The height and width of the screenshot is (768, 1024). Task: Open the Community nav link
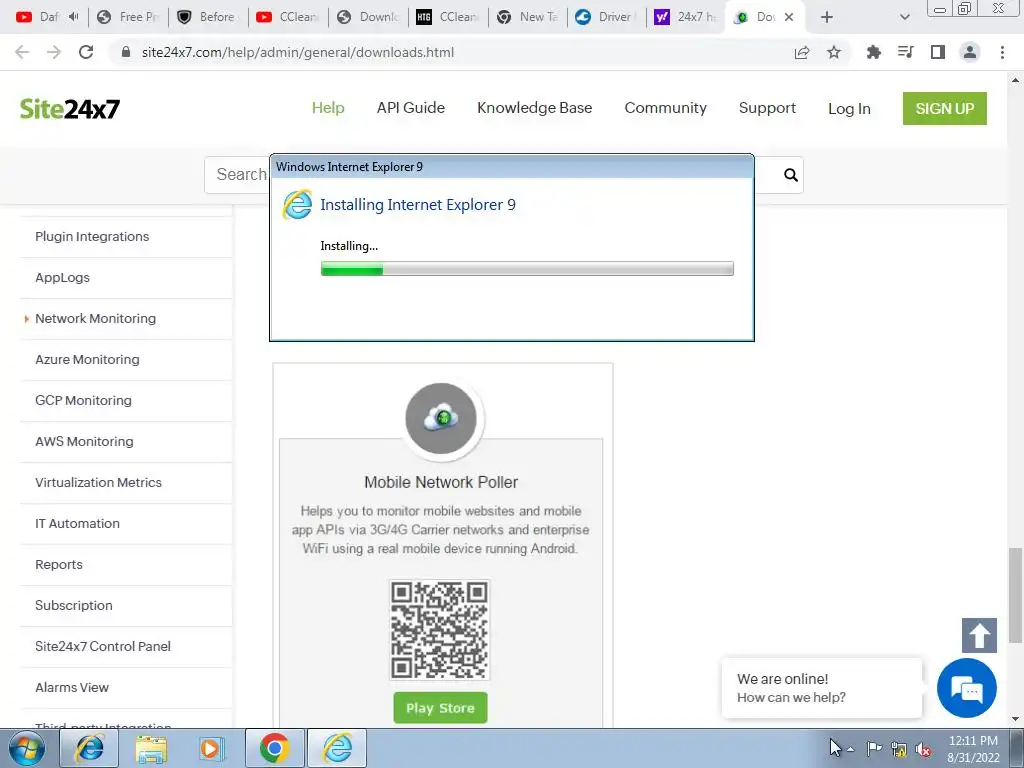pos(665,108)
